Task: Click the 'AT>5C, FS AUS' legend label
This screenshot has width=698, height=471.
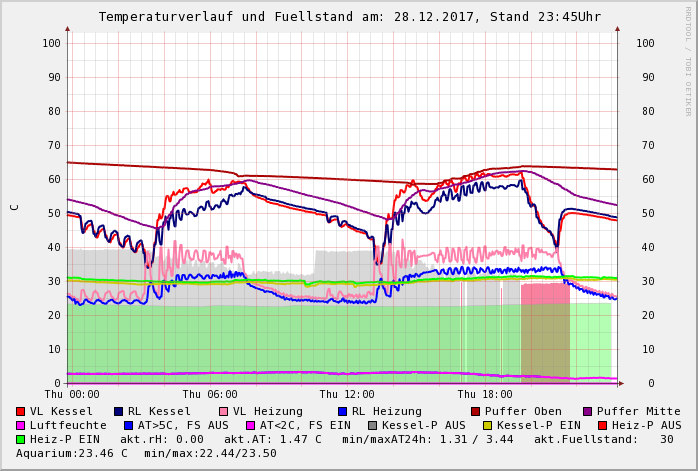Action: (182, 425)
